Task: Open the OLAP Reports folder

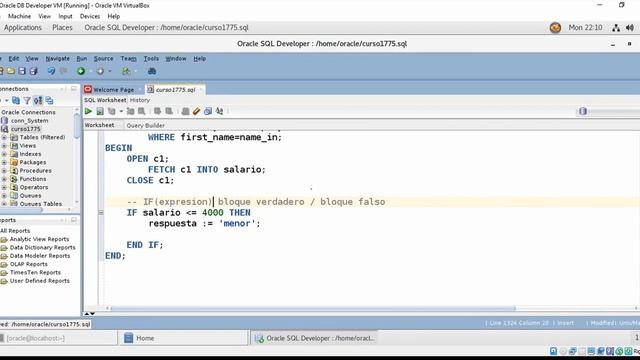Action: click(29, 264)
